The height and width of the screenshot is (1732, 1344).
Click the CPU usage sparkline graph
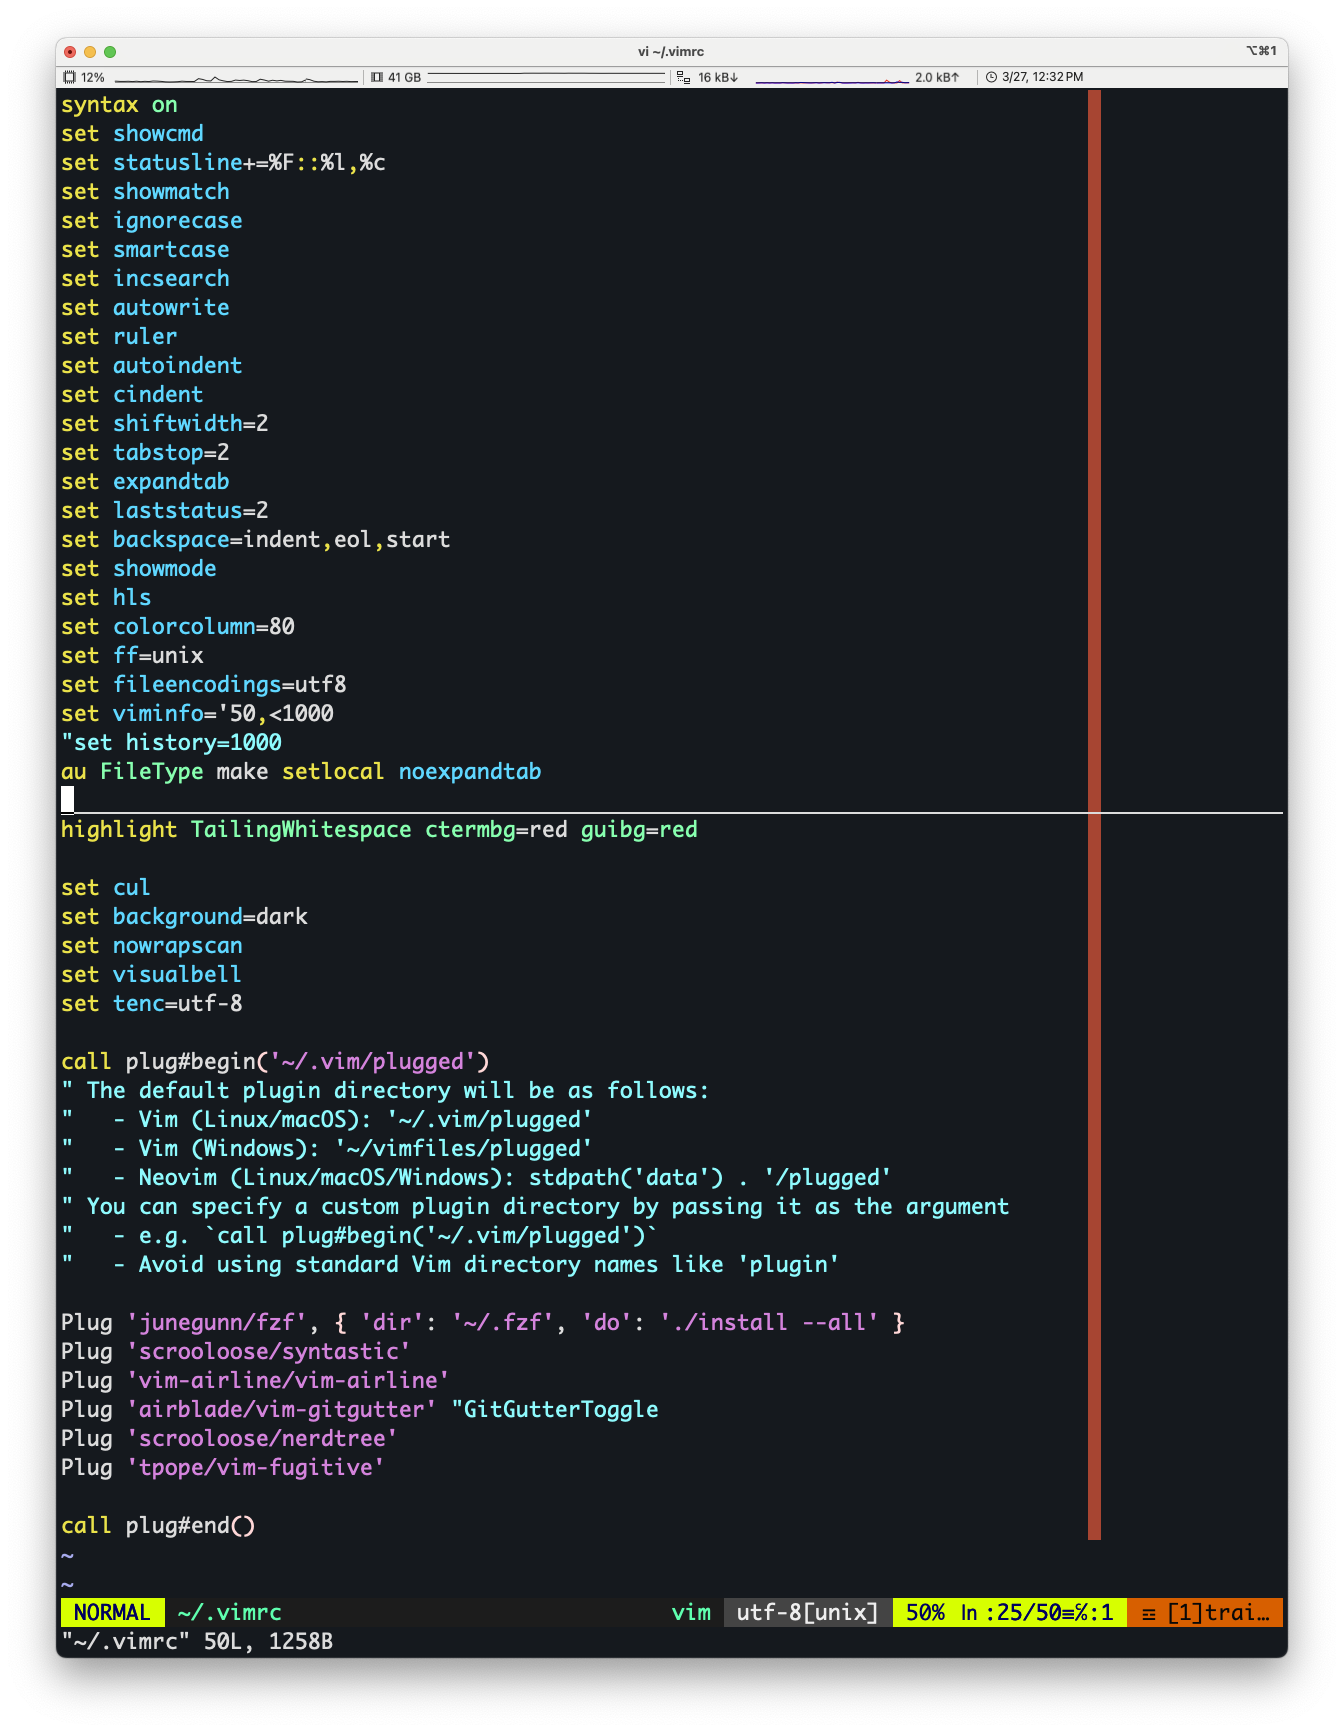236,77
